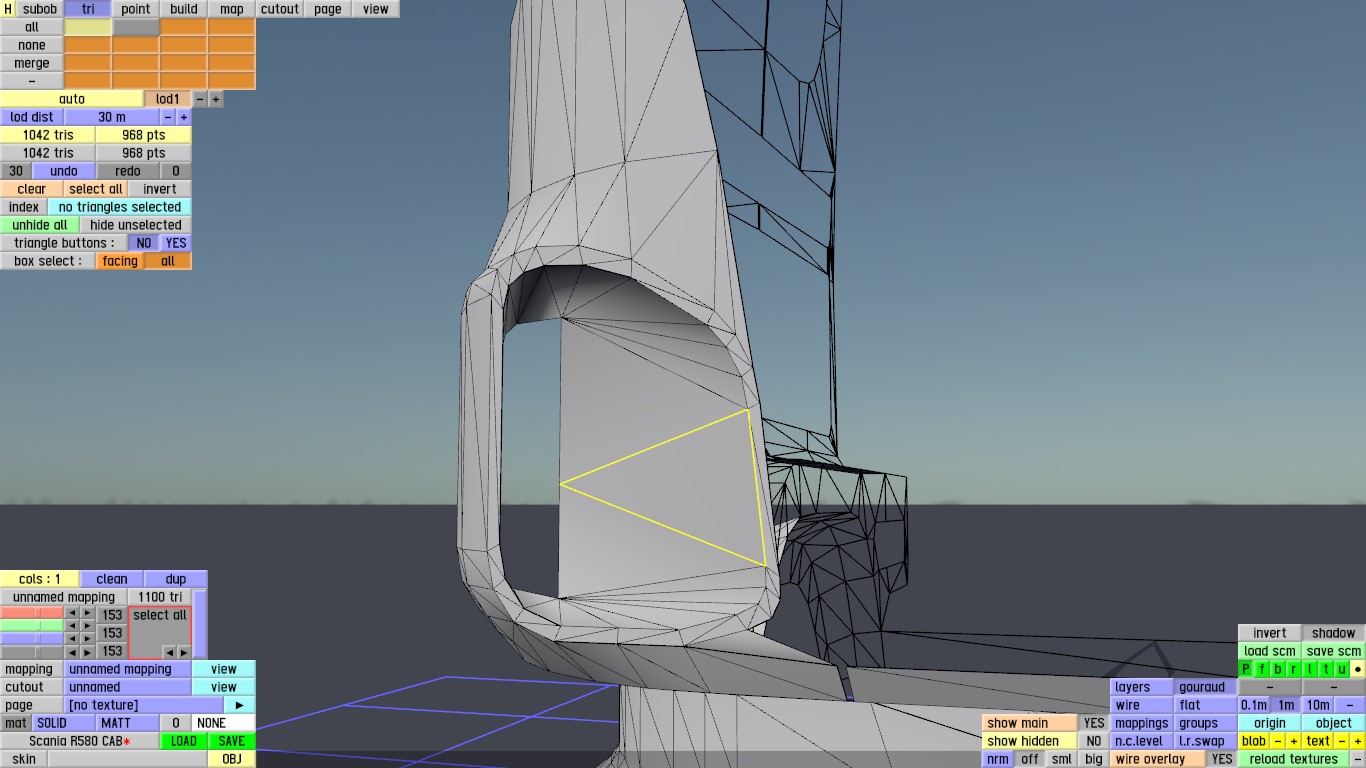
Task: Open the cutout tab in the top bar
Action: pyautogui.click(x=280, y=9)
